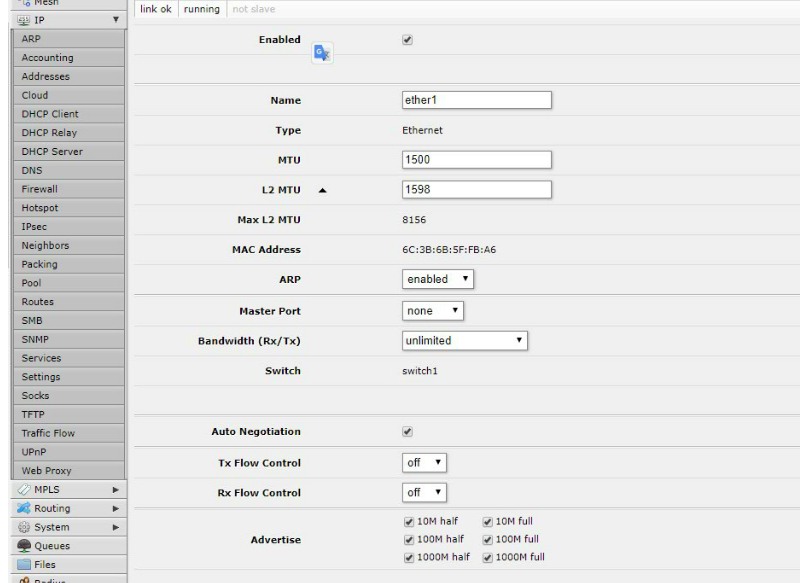Toggle 1000M full advertise checkbox
The image size is (800, 583).
(x=488, y=557)
